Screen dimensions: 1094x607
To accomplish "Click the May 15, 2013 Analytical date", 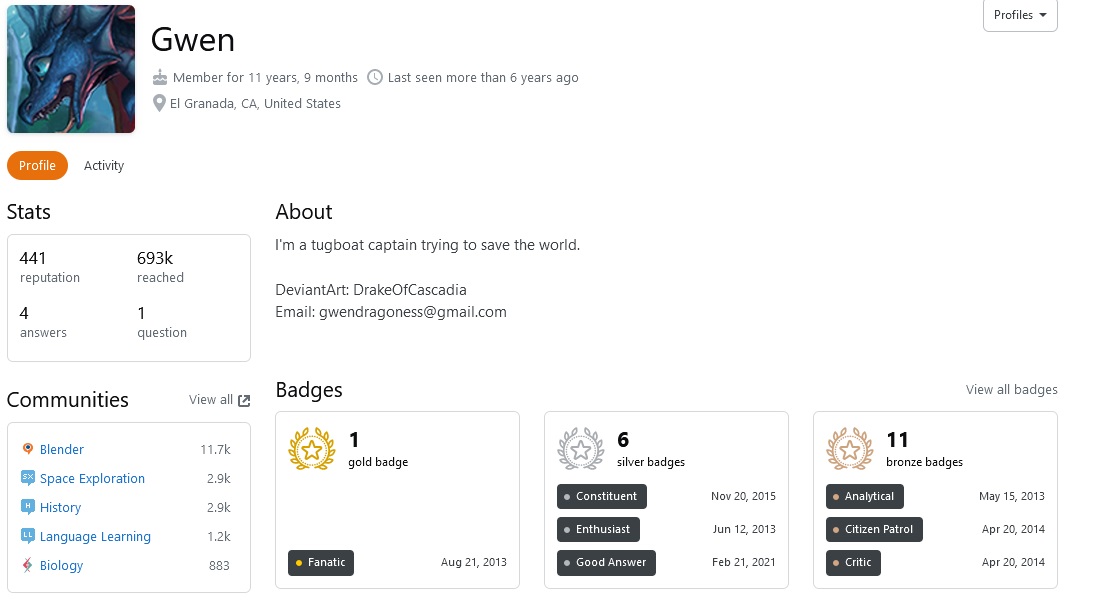I will coord(1012,496).
